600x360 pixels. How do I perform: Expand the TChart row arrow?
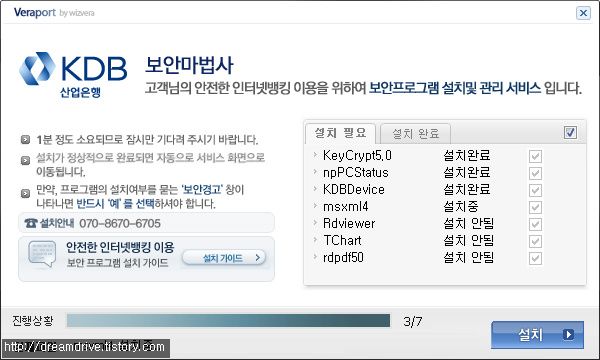coord(315,239)
